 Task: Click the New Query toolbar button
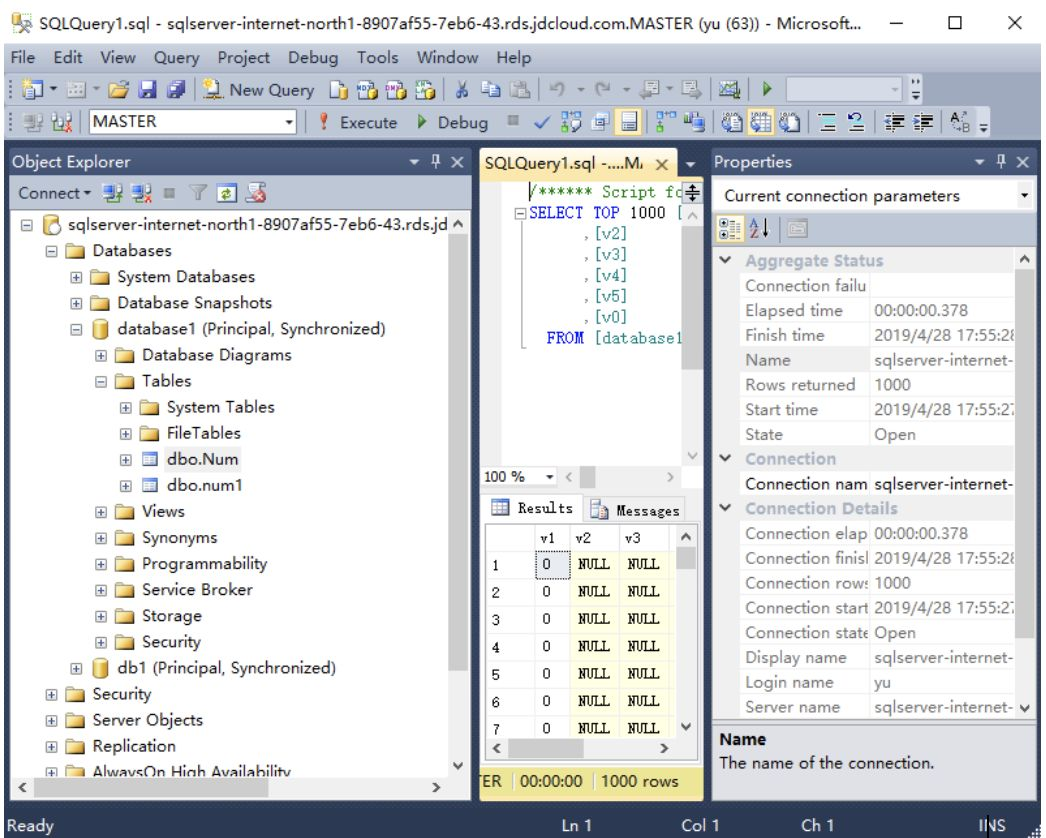click(258, 89)
